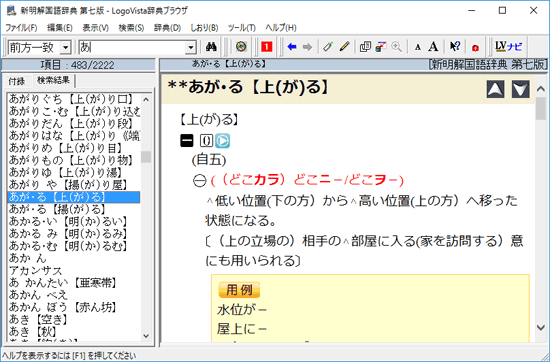The width and height of the screenshot is (550, 362).
Task: Open the 編集(E) menu
Action: pyautogui.click(x=60, y=28)
